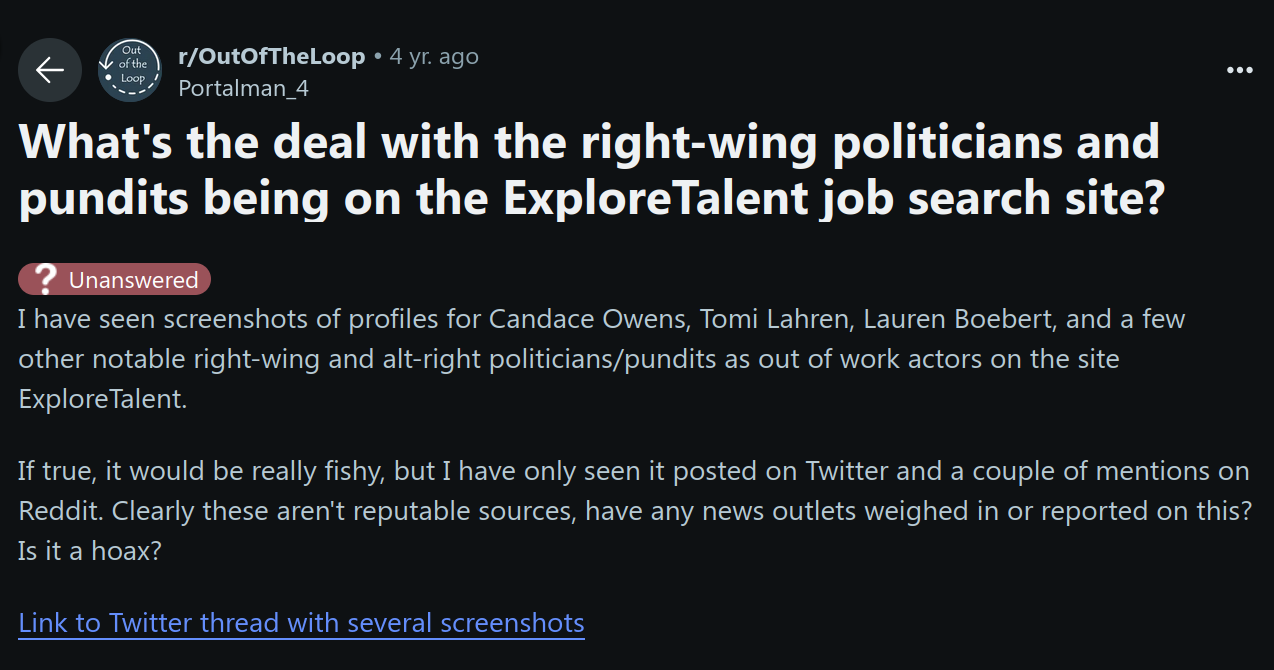Open link to Twitter thread with screenshots
Image resolution: width=1274 pixels, height=670 pixels.
(x=301, y=623)
